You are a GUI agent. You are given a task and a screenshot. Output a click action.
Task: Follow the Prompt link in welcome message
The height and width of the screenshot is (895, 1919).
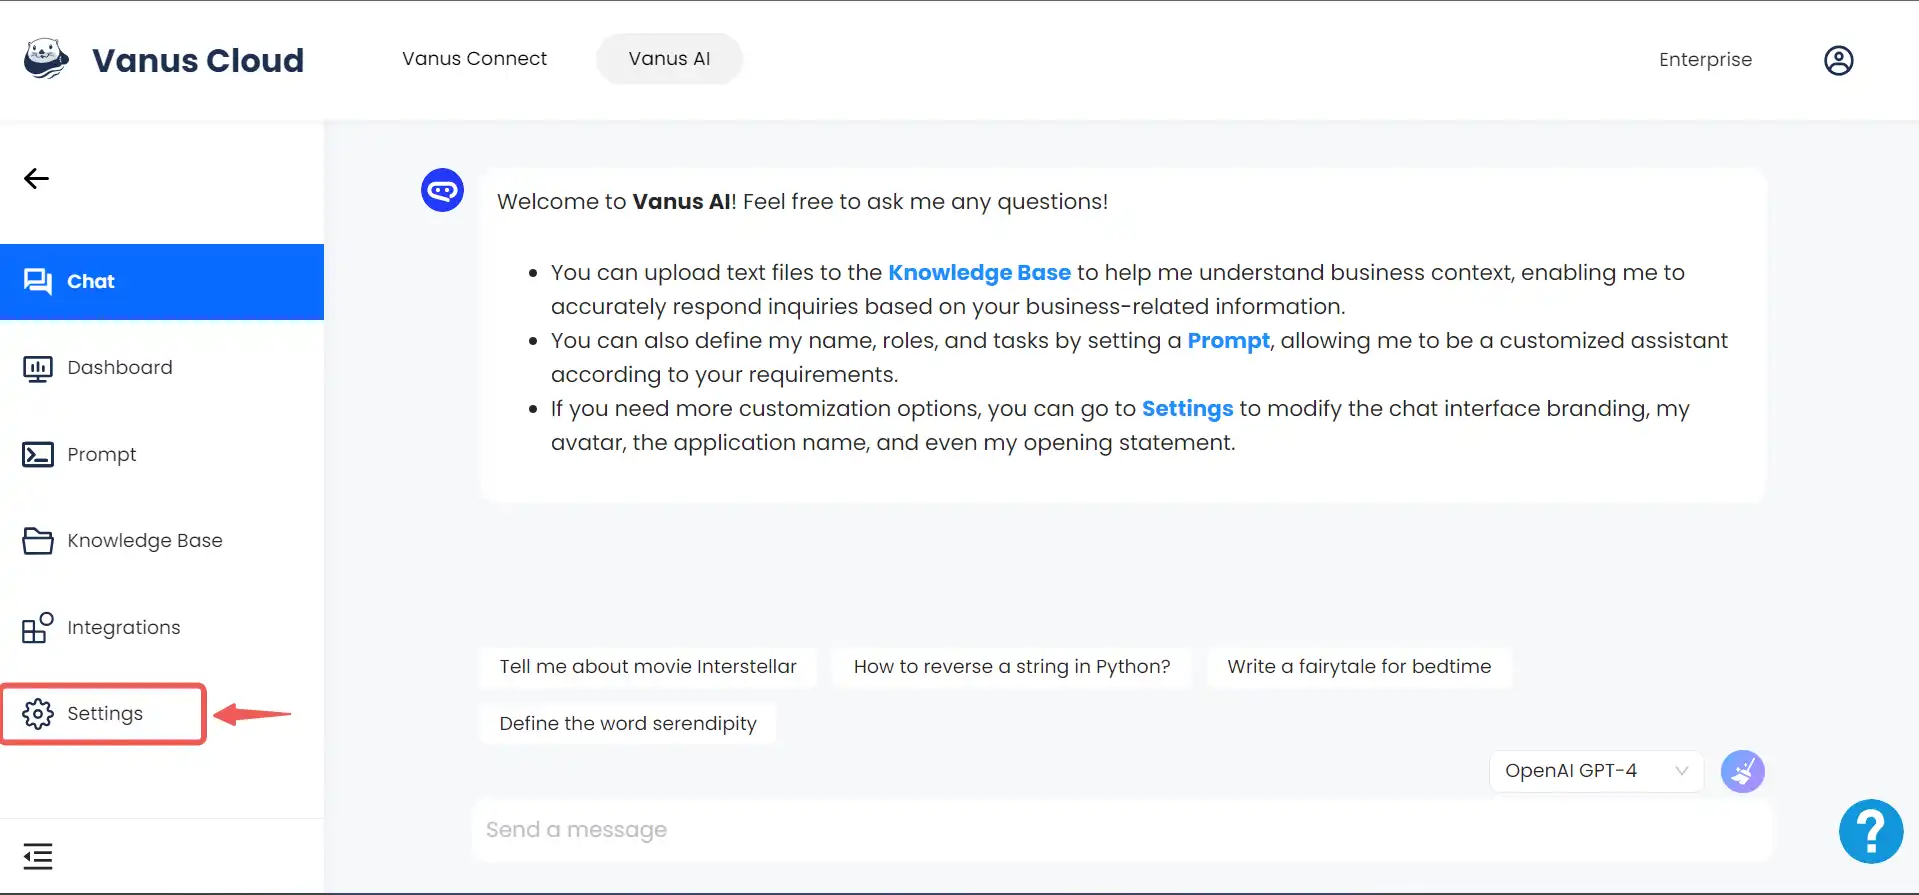(x=1228, y=341)
